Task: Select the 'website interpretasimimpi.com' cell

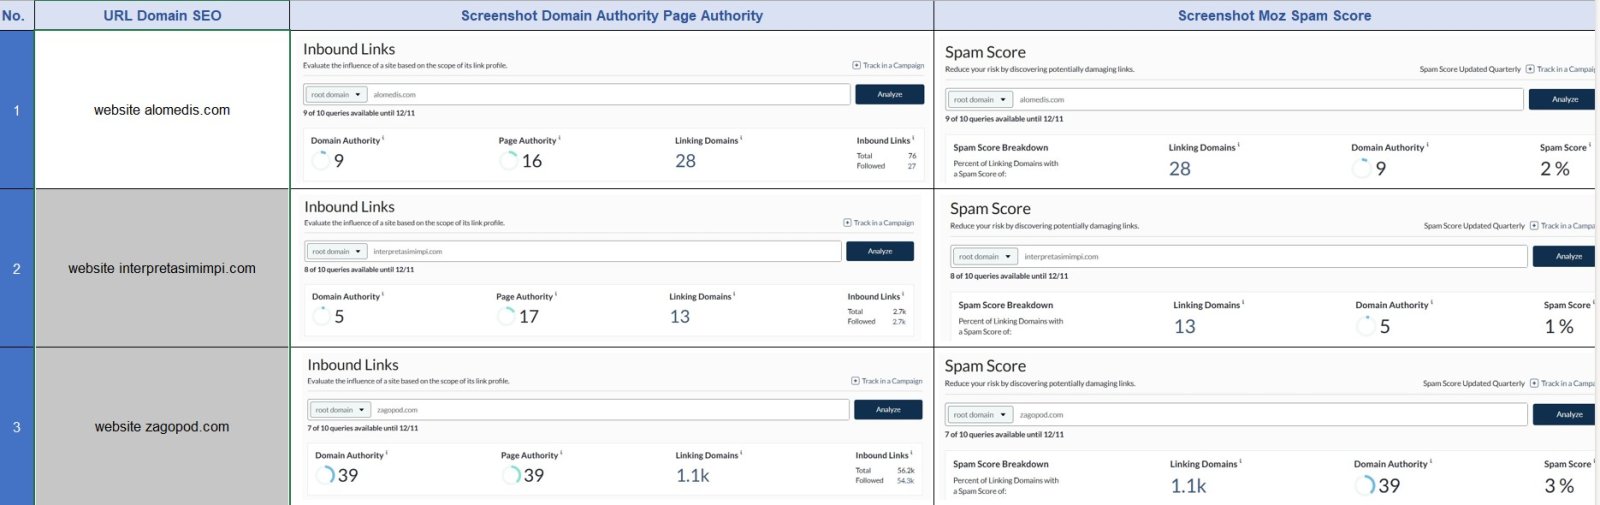Action: click(x=162, y=268)
